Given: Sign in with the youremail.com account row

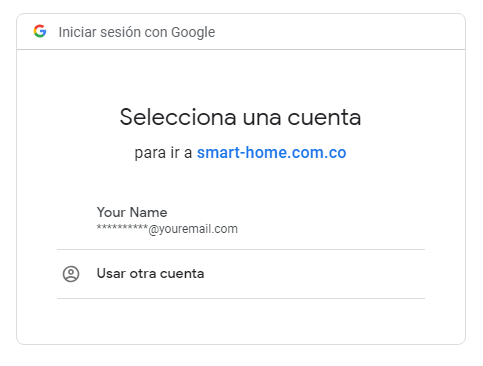Looking at the screenshot, I should tap(241, 221).
